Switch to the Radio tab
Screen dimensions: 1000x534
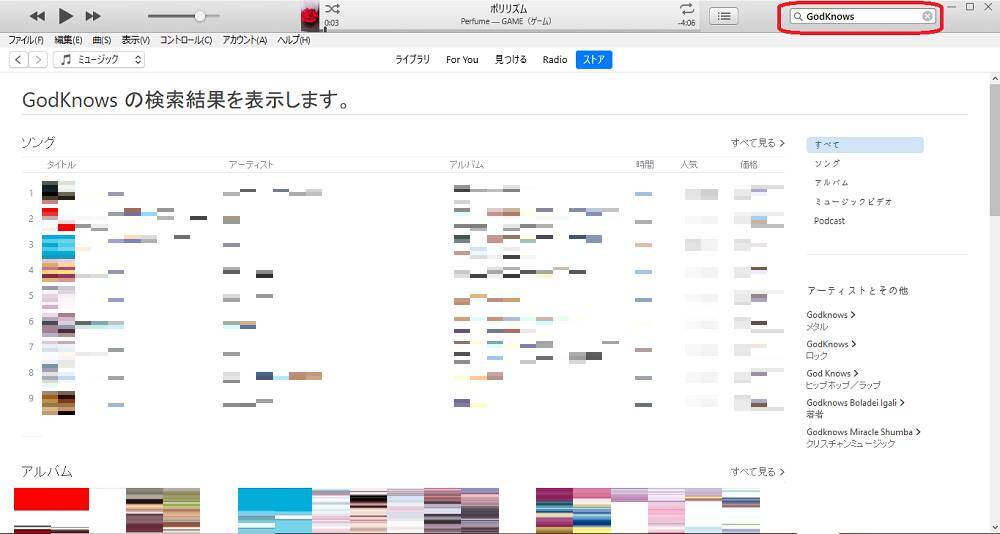[555, 60]
